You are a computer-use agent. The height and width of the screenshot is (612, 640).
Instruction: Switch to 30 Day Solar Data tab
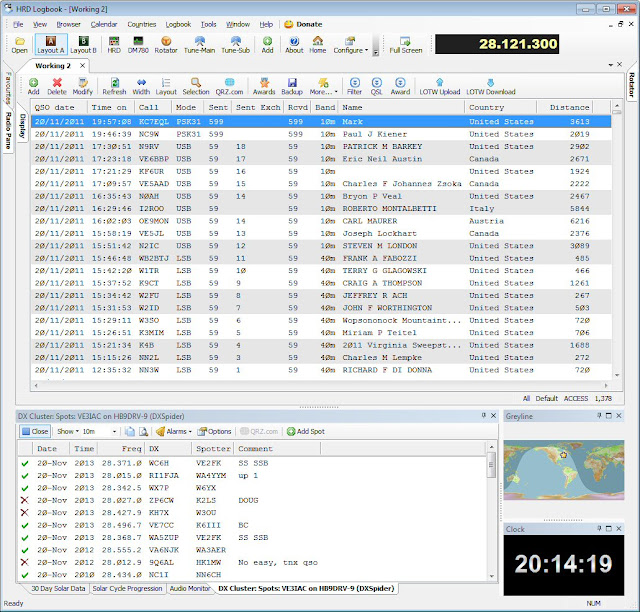[58, 588]
